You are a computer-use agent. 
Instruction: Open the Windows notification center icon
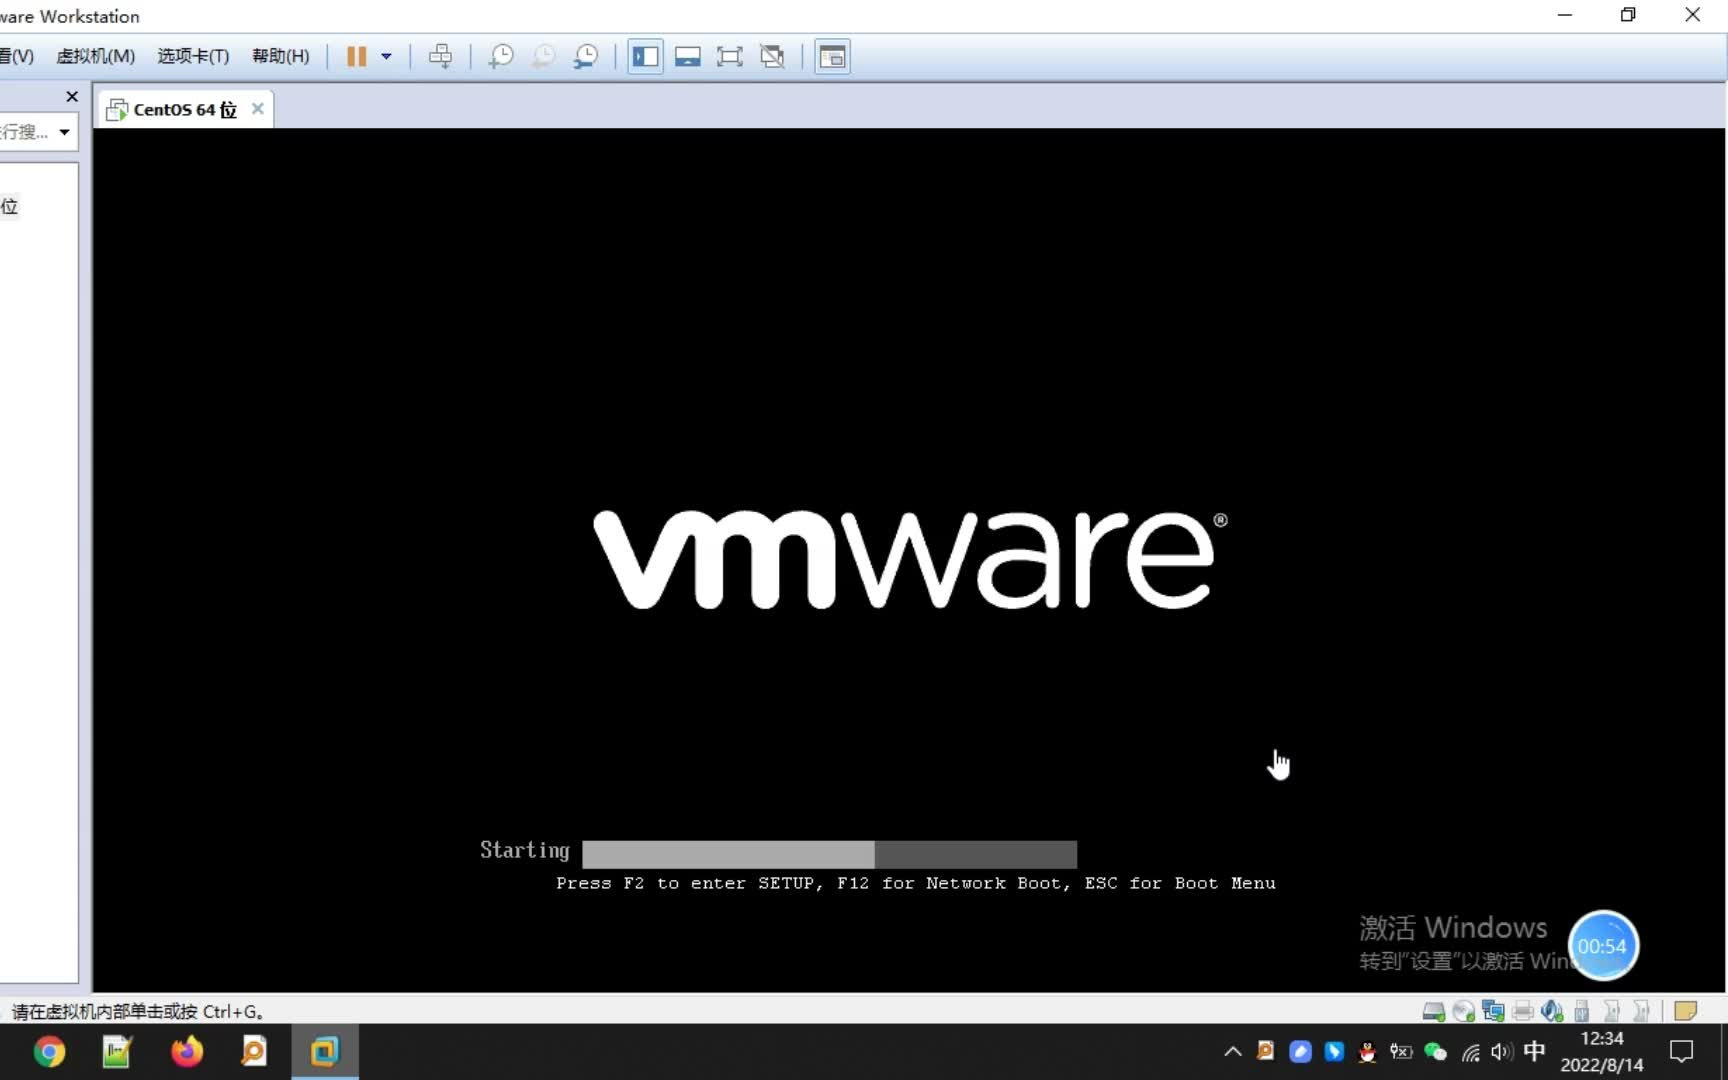pyautogui.click(x=1682, y=1051)
